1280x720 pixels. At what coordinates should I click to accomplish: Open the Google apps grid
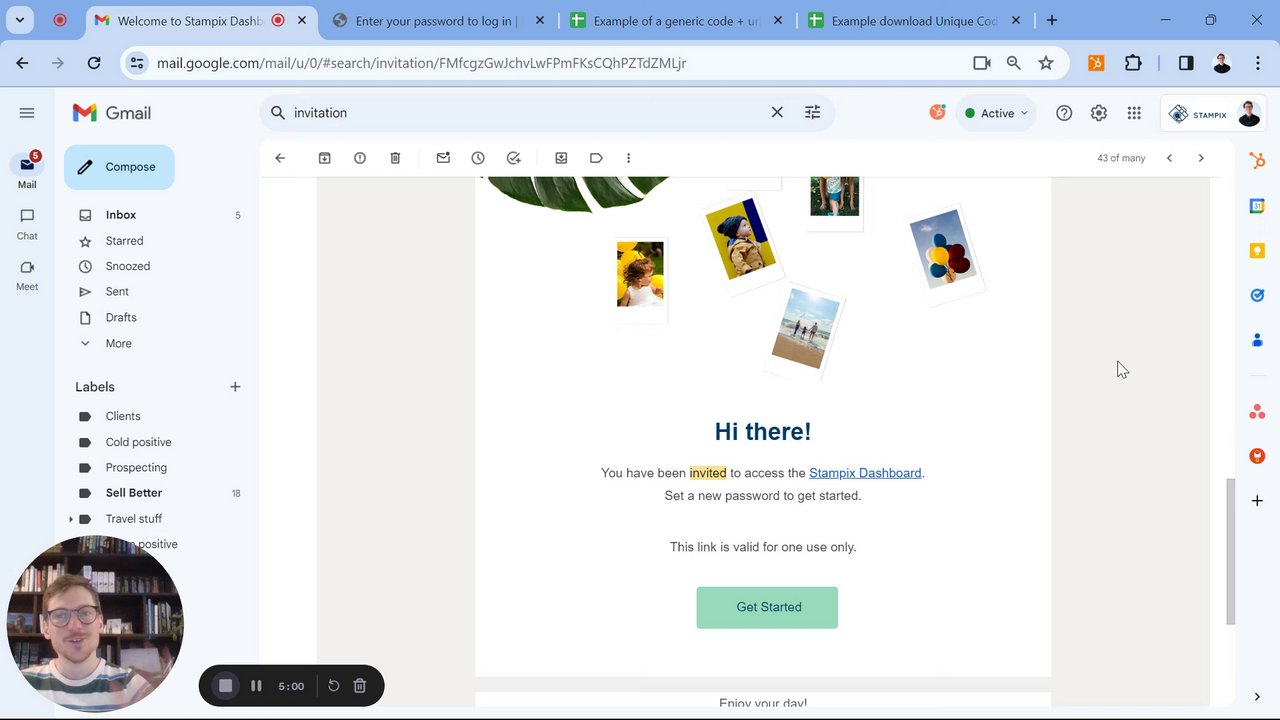click(x=1134, y=113)
